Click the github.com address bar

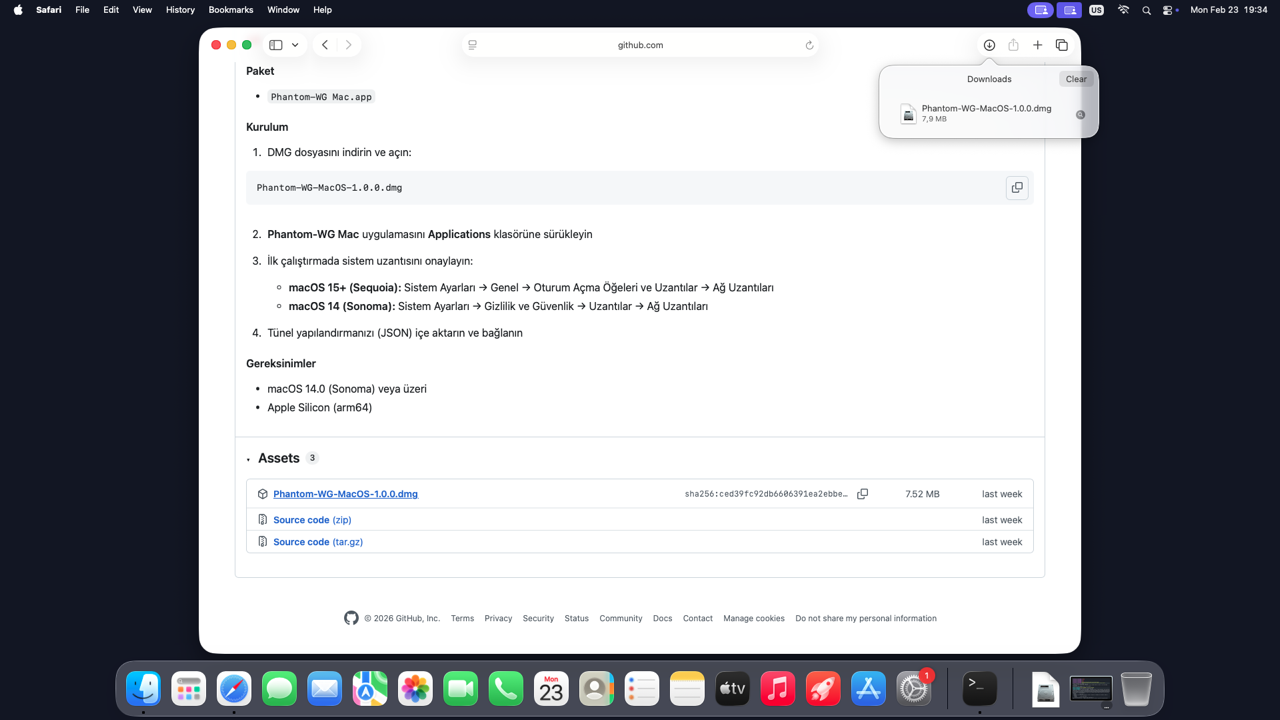click(640, 45)
